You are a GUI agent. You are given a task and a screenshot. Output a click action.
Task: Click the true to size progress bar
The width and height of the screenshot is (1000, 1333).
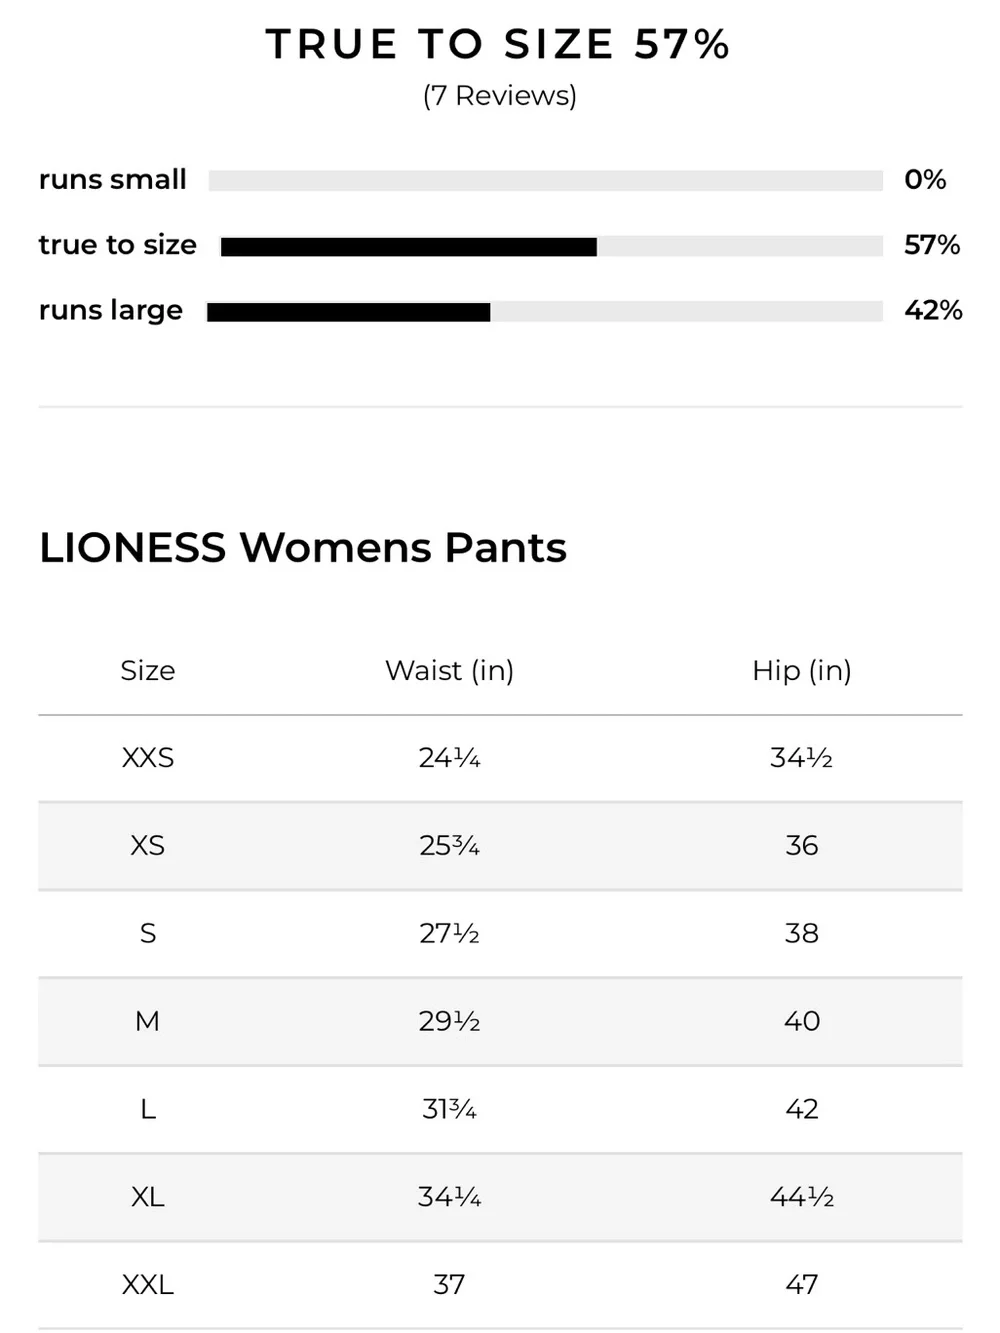[x=552, y=246]
